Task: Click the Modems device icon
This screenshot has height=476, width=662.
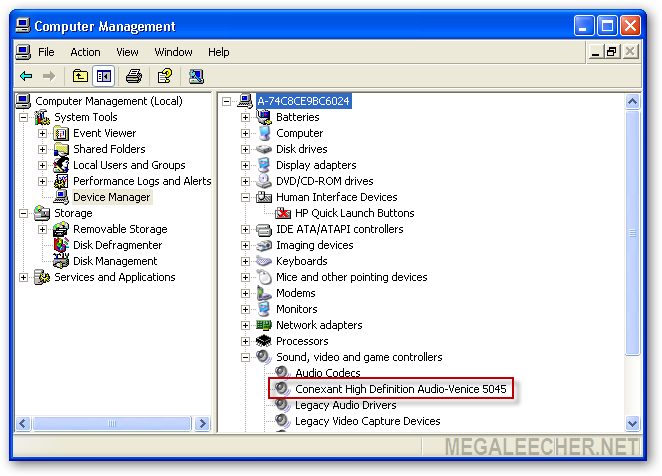Action: point(264,293)
